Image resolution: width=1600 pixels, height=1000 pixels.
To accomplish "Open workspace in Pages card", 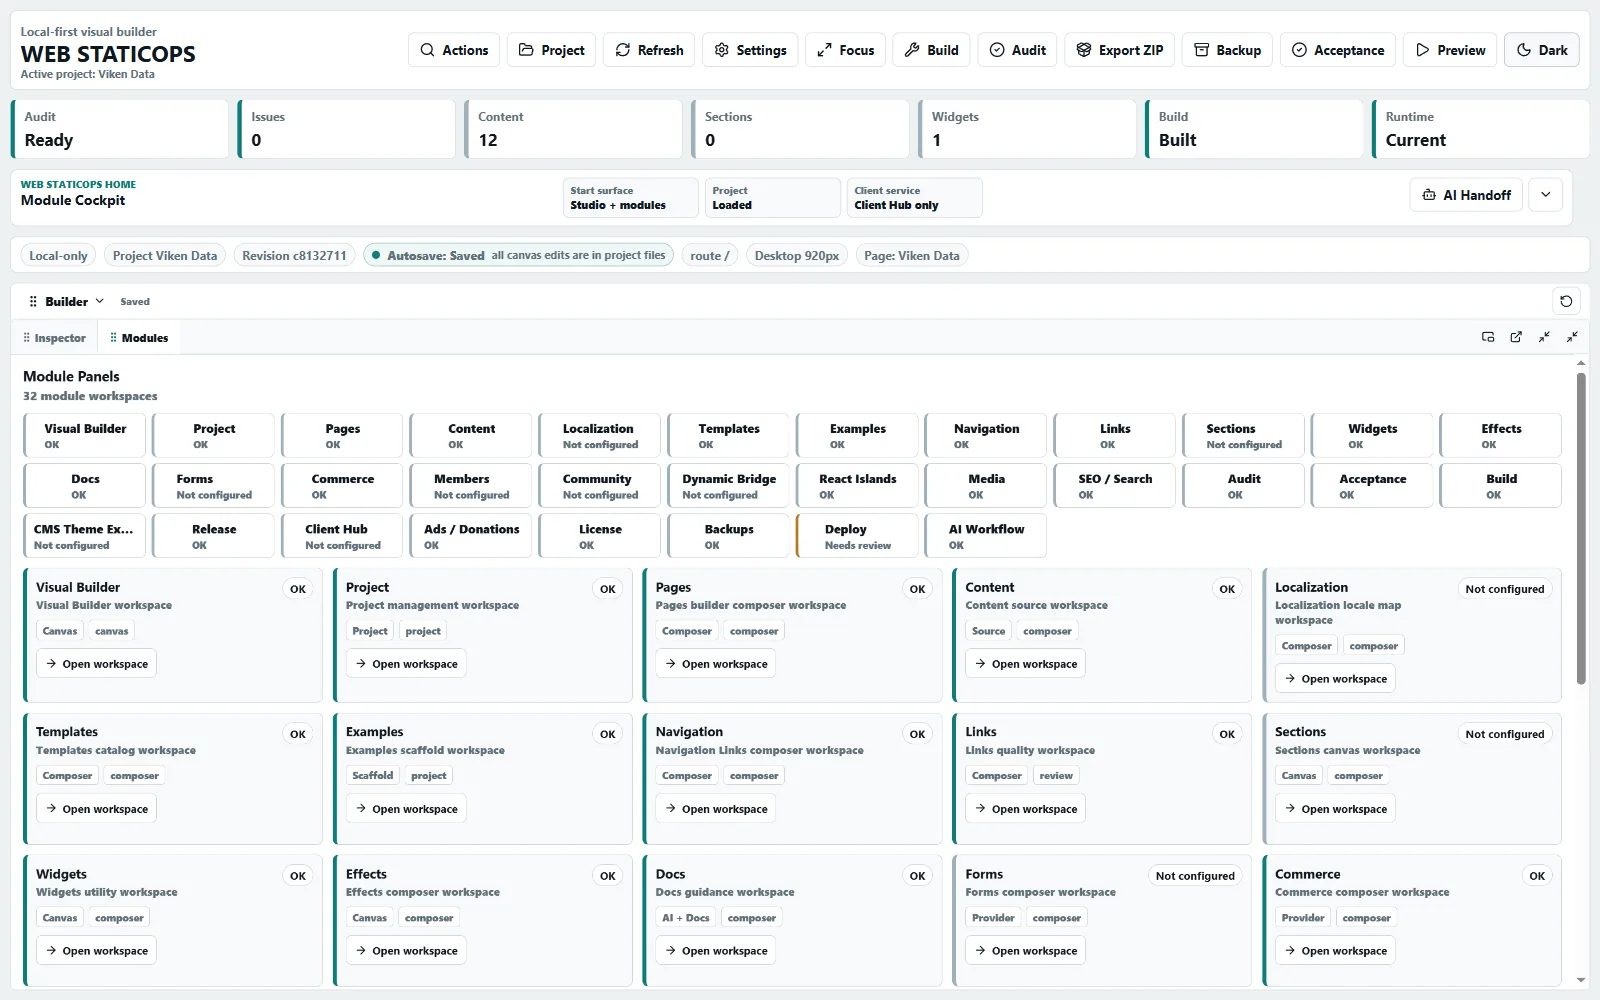I will 716,664.
